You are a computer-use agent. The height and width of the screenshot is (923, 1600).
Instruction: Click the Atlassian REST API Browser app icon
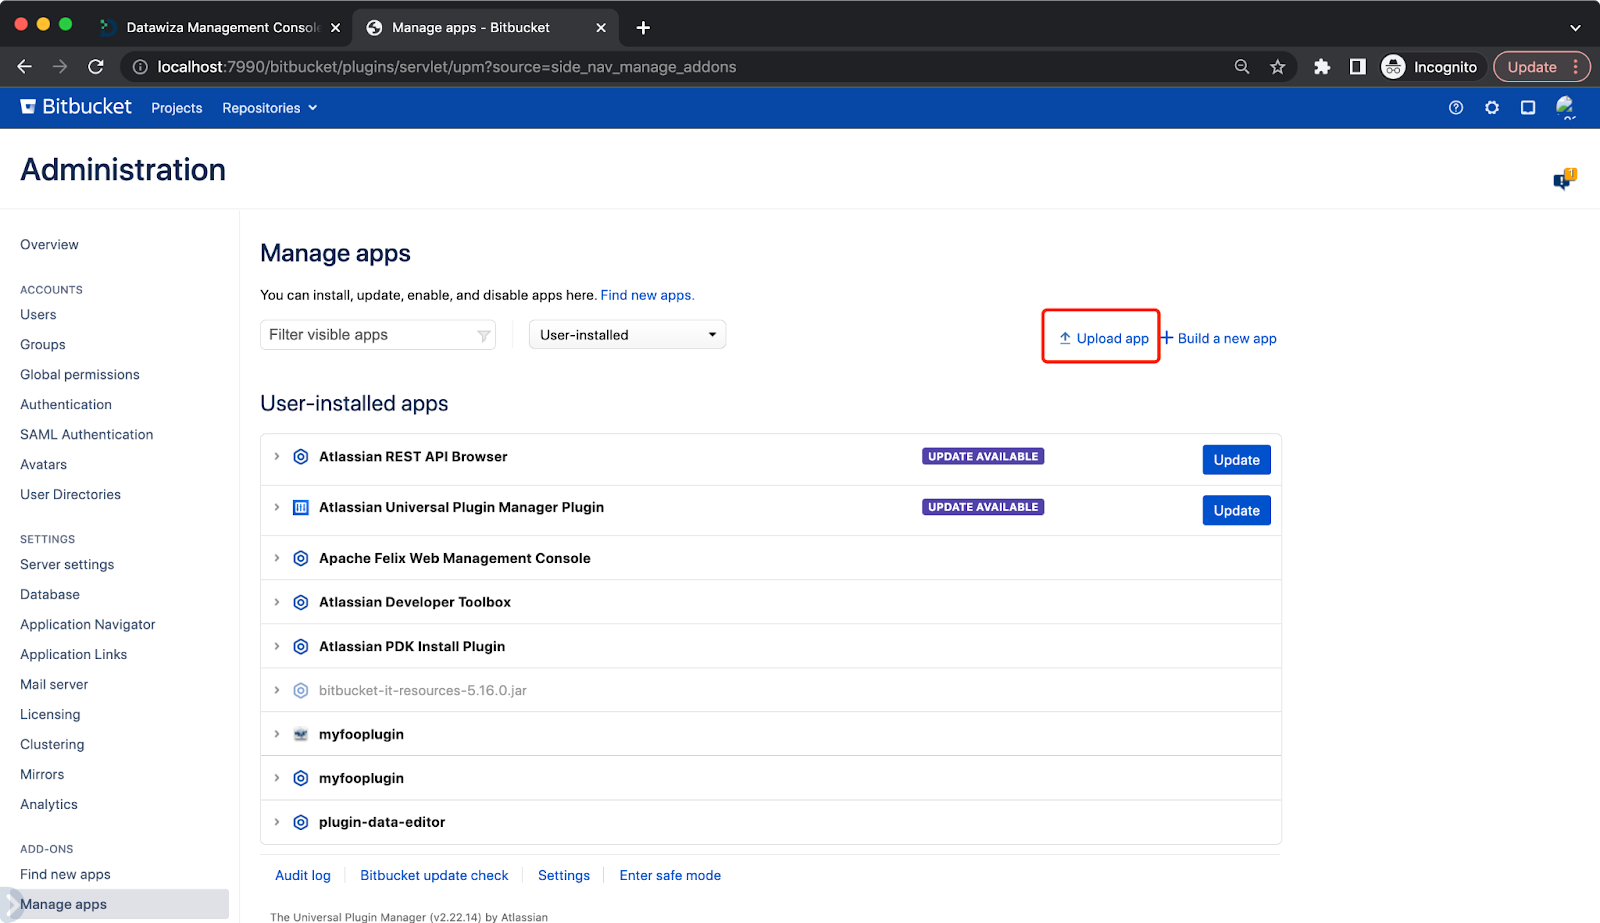pyautogui.click(x=300, y=457)
